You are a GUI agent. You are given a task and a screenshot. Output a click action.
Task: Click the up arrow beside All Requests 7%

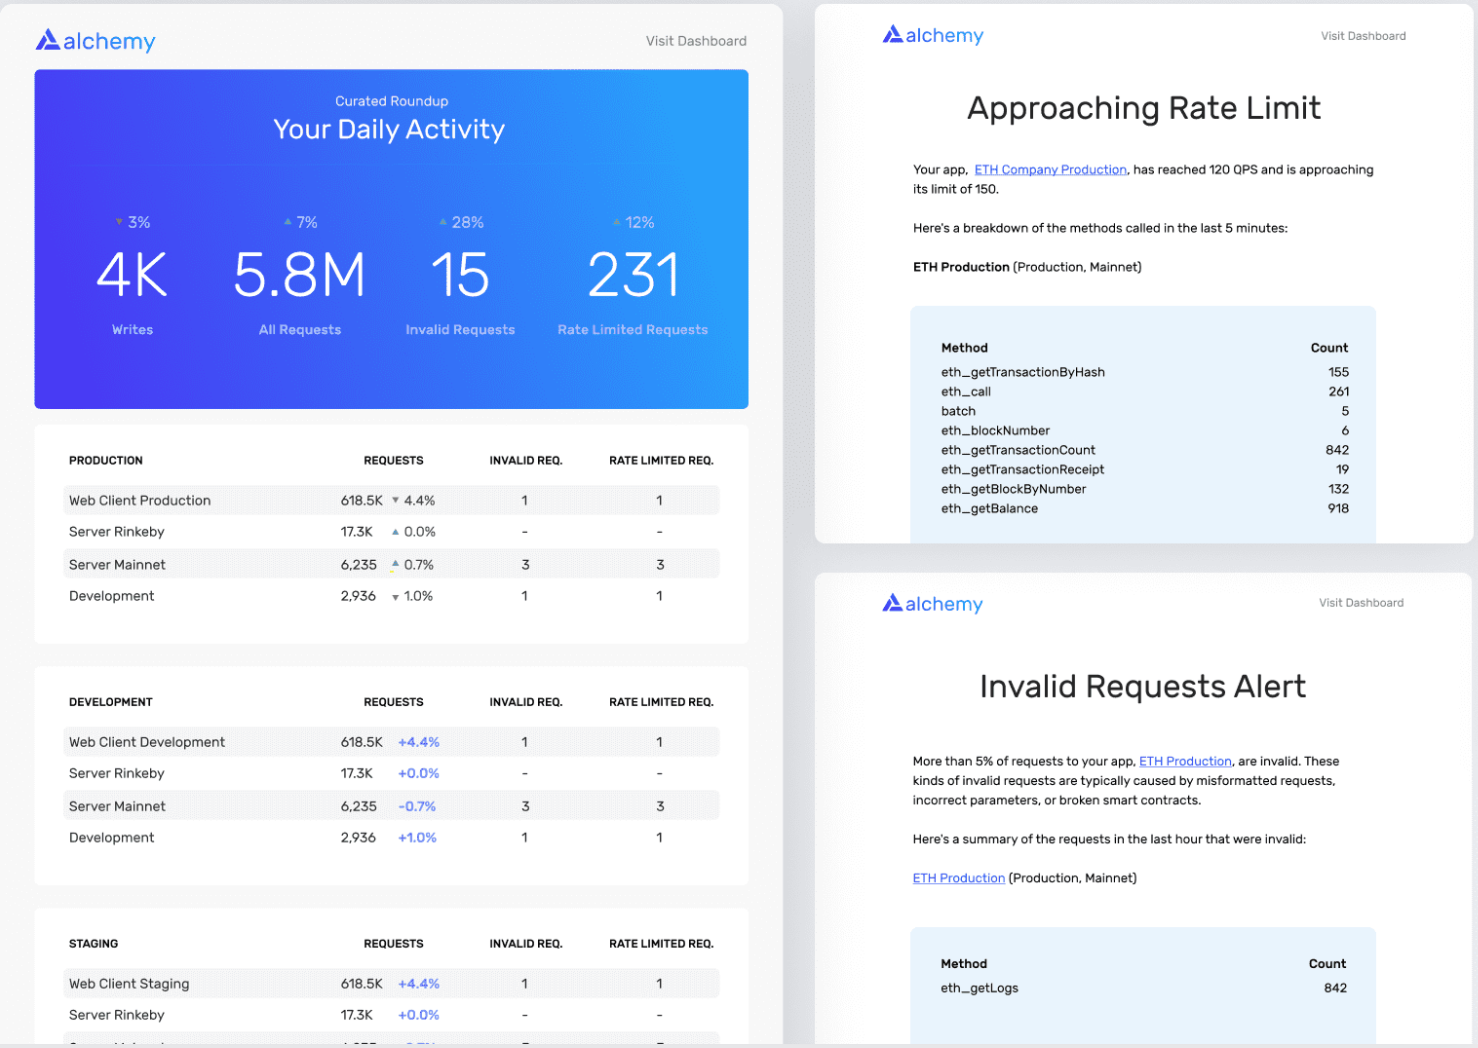pyautogui.click(x=288, y=222)
